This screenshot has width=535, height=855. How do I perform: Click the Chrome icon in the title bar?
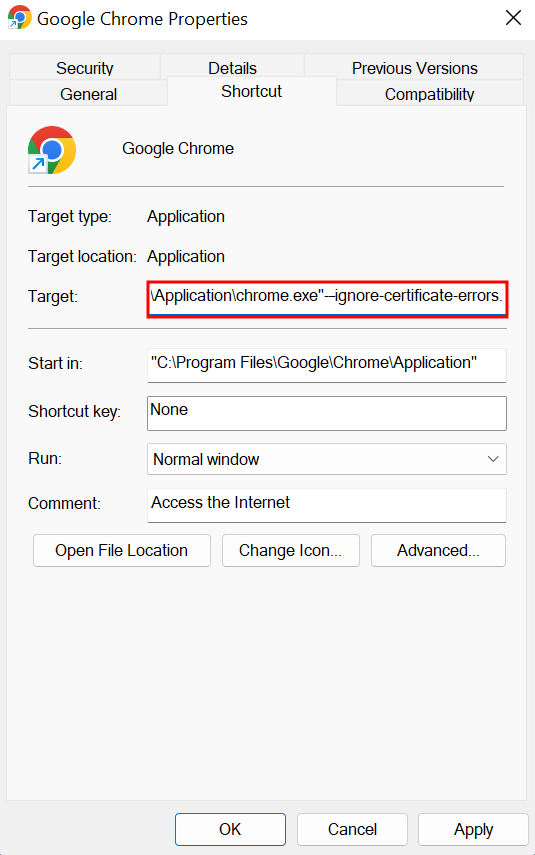point(20,17)
